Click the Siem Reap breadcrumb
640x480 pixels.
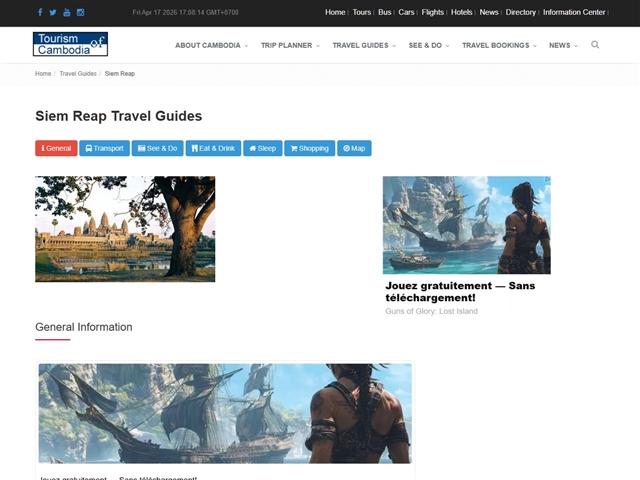[120, 73]
